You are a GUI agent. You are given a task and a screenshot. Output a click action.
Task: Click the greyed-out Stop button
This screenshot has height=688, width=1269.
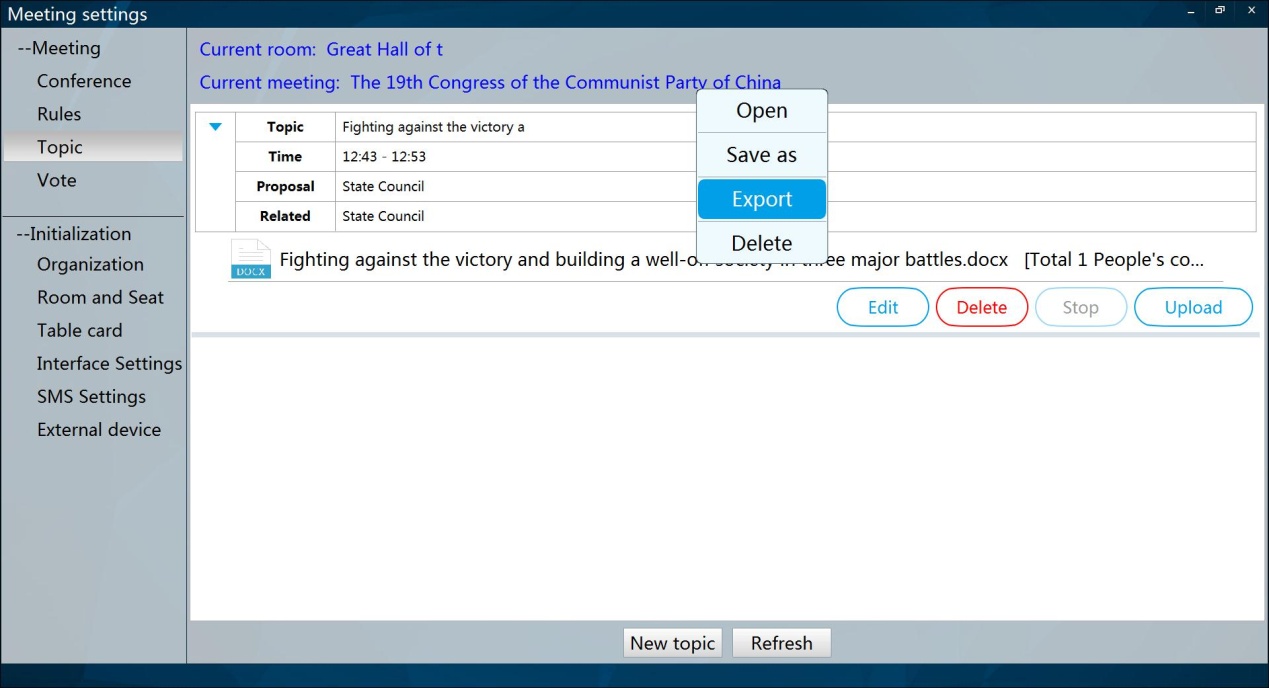click(1081, 307)
